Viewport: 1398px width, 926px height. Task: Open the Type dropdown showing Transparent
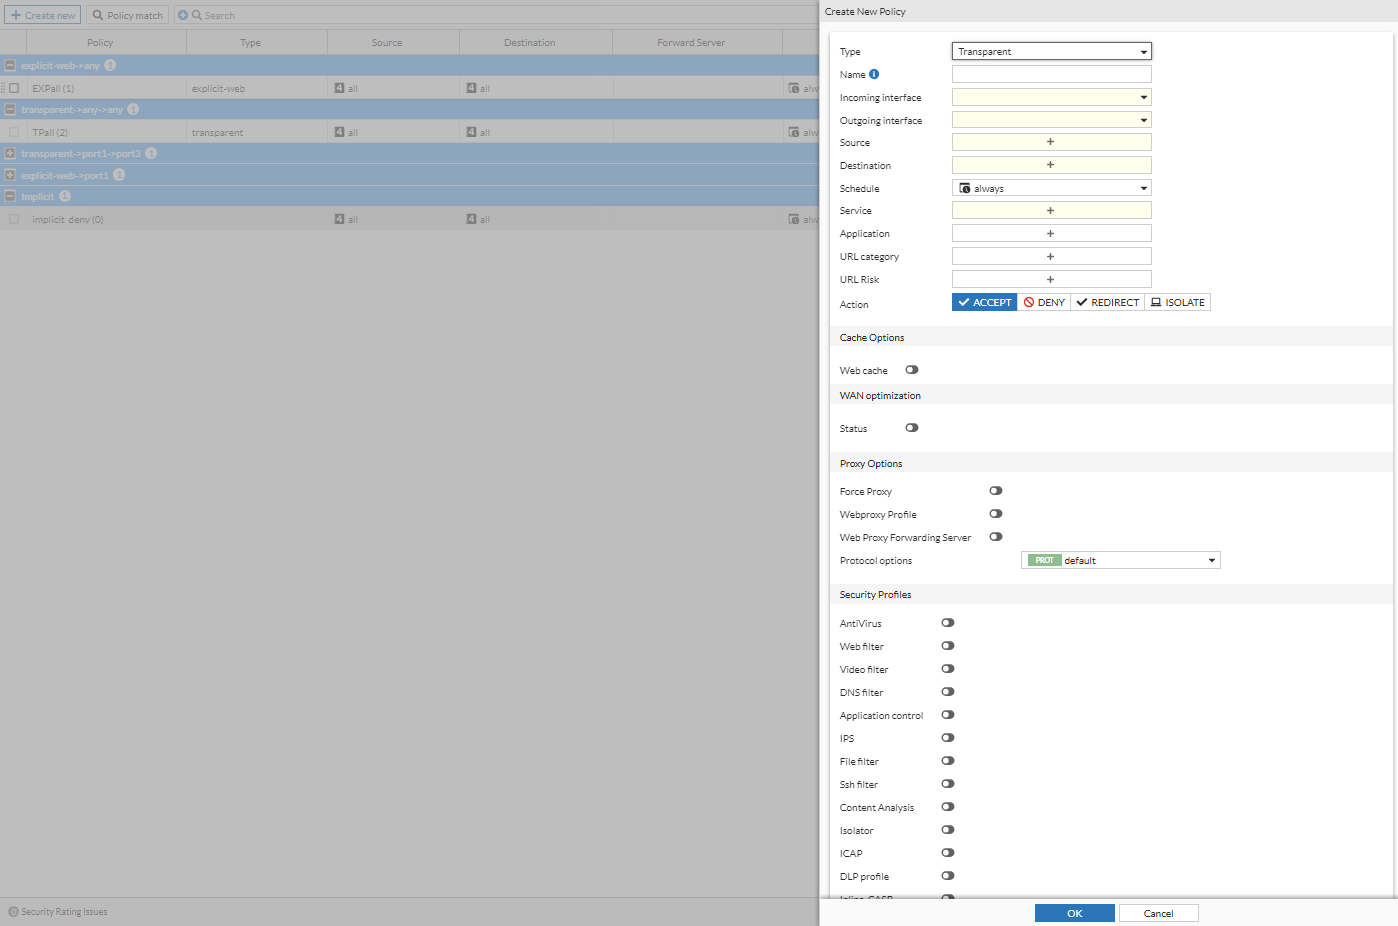point(1051,51)
